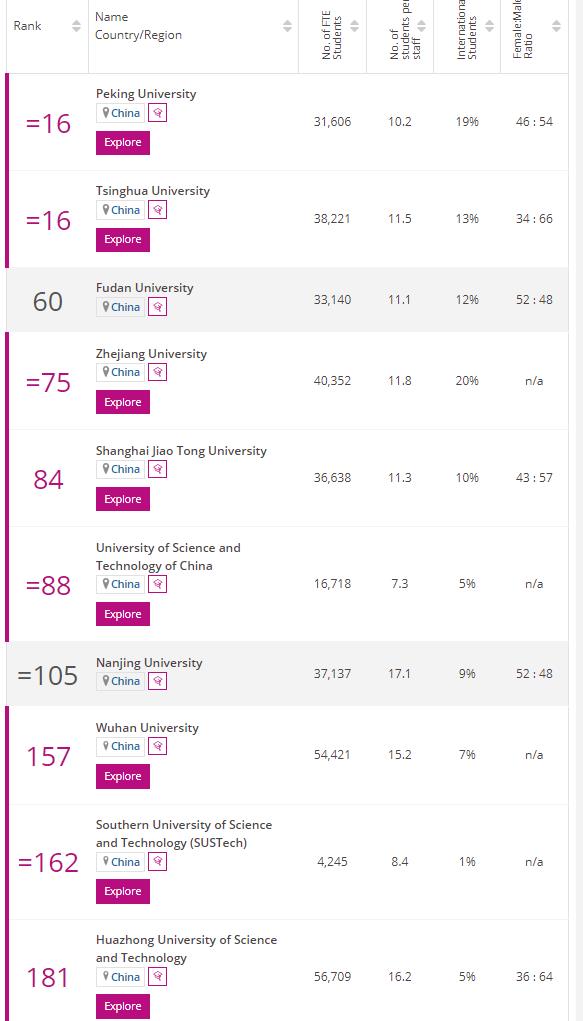Screen dimensions: 583x1021
Task: Open the Nanjing University link
Action: tap(149, 663)
